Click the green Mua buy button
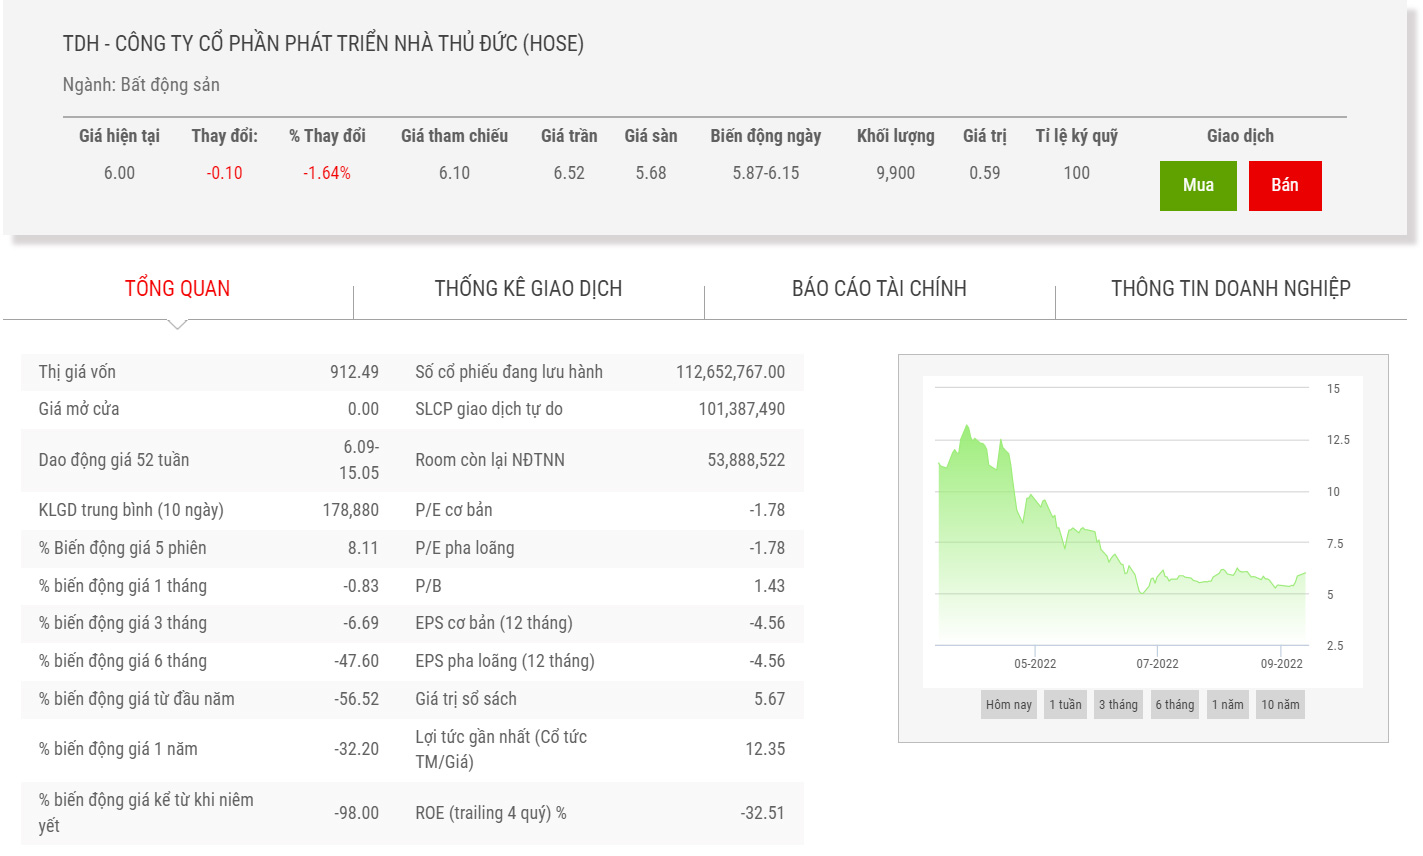Image resolution: width=1423 pixels, height=856 pixels. click(1197, 186)
